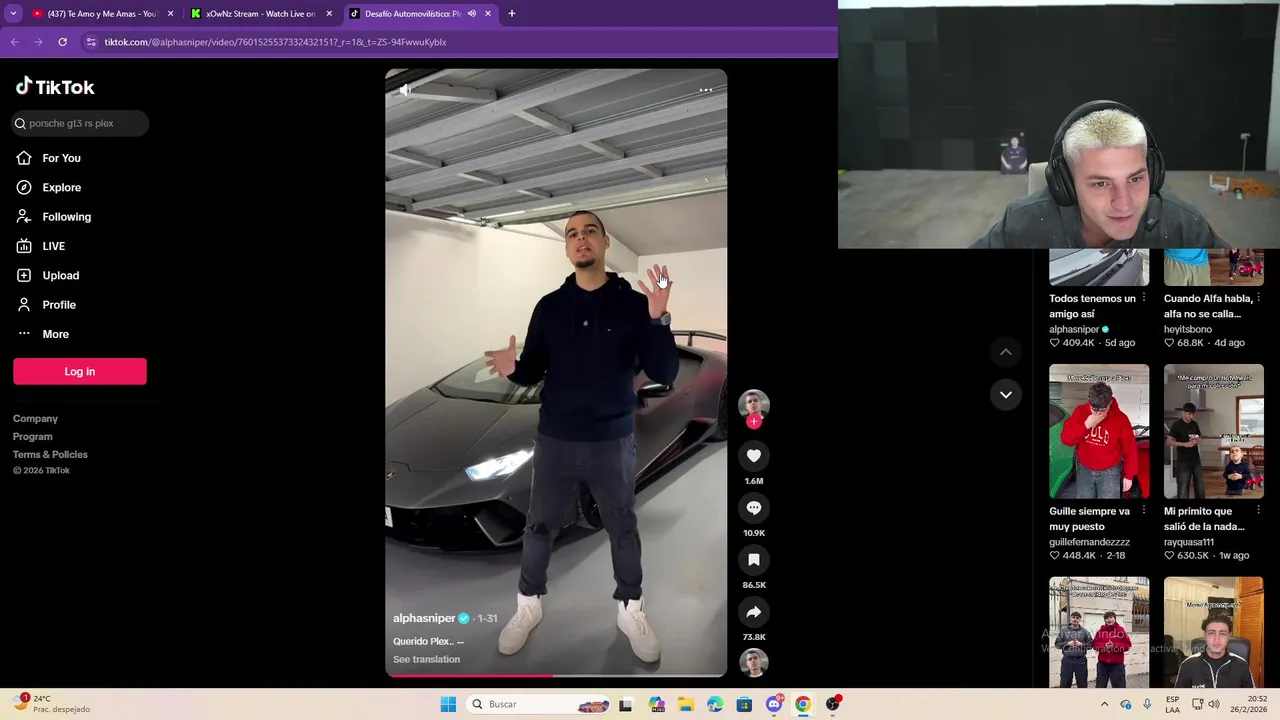This screenshot has height=720, width=1280.
Task: Expand the Company footer section
Action: point(35,419)
